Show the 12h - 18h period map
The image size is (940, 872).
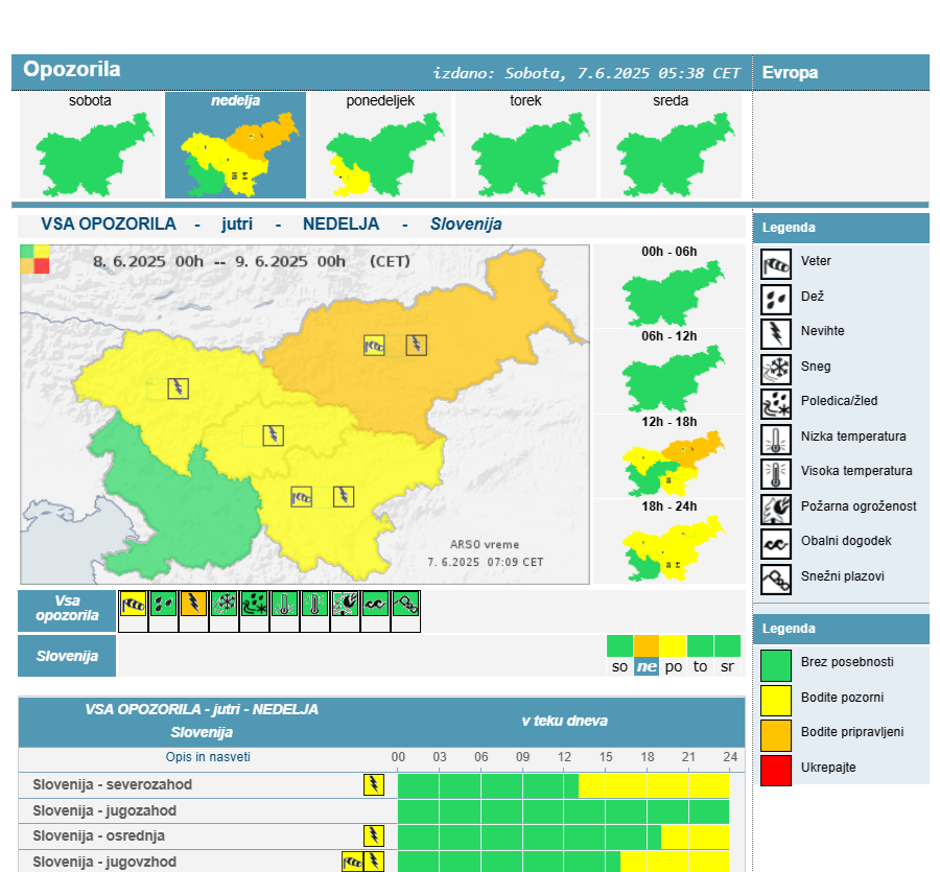tap(670, 457)
